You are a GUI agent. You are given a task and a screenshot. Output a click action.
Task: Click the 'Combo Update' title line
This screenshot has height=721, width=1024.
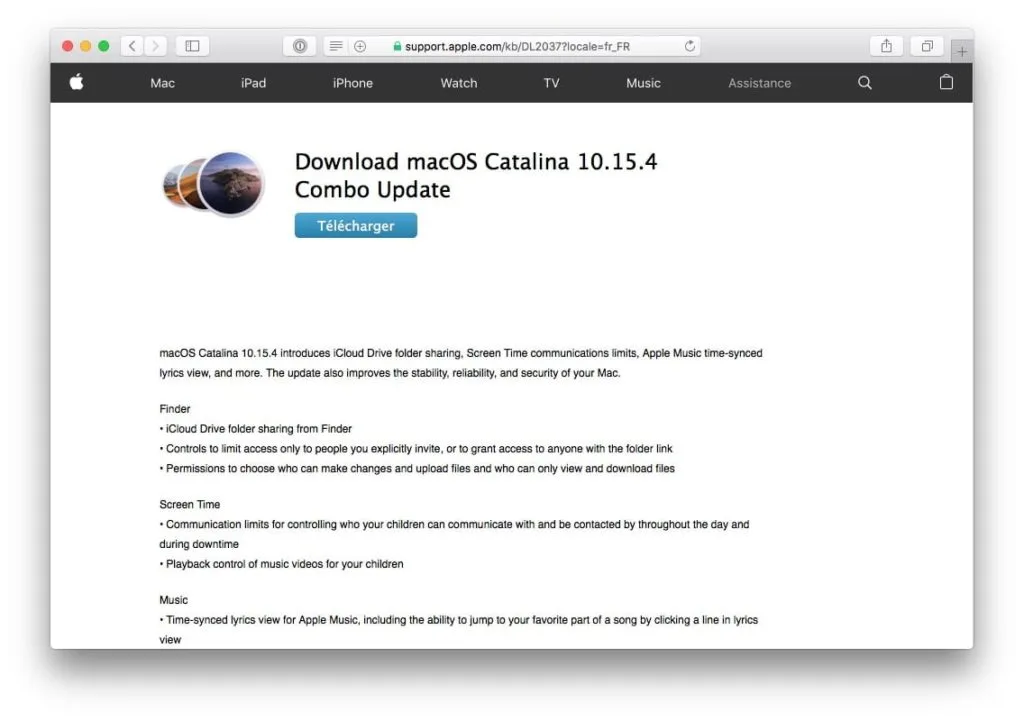tap(372, 189)
